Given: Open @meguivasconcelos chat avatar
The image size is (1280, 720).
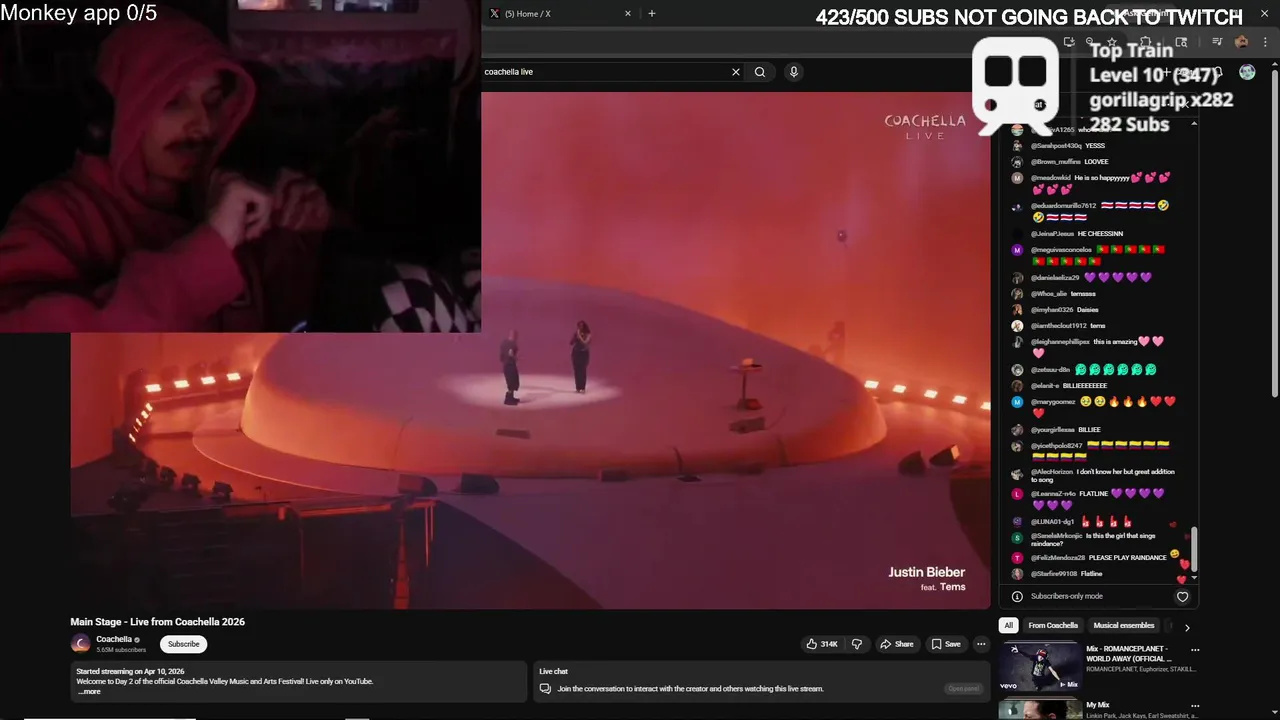Looking at the screenshot, I should tap(1017, 250).
